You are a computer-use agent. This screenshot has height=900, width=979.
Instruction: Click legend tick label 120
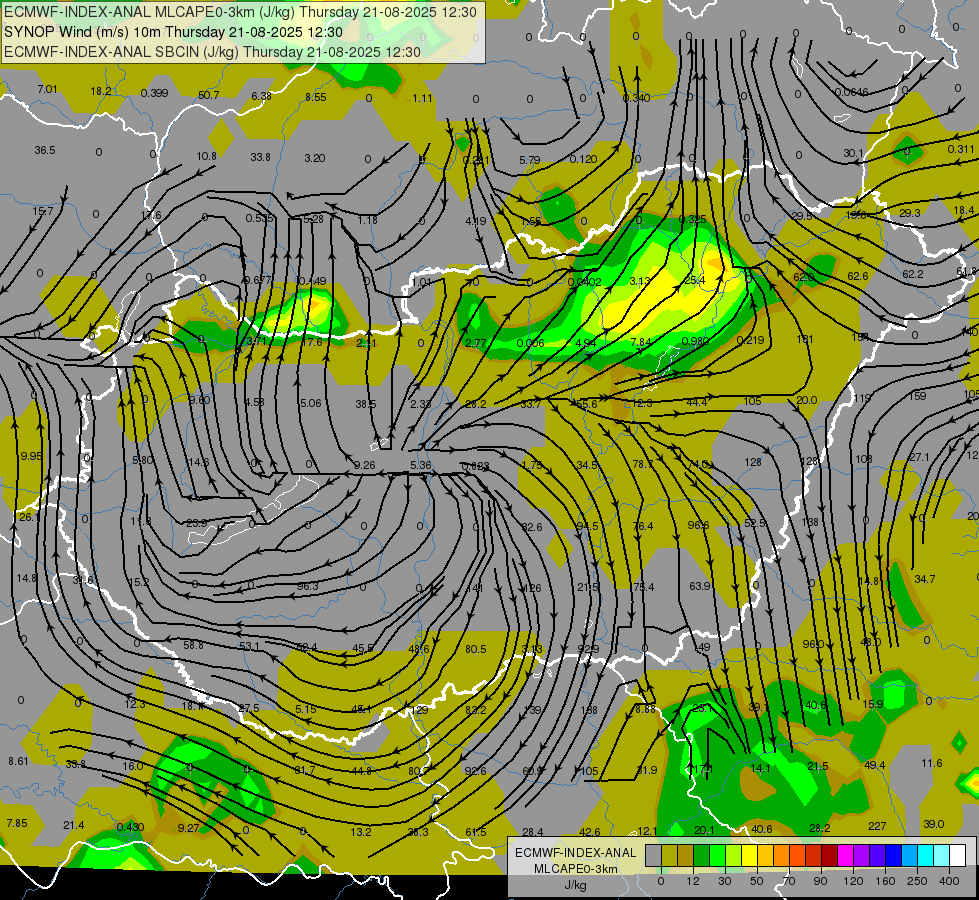[x=853, y=881]
